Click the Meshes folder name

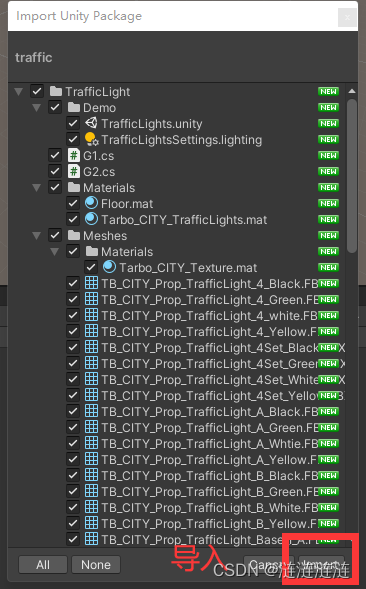coord(105,236)
